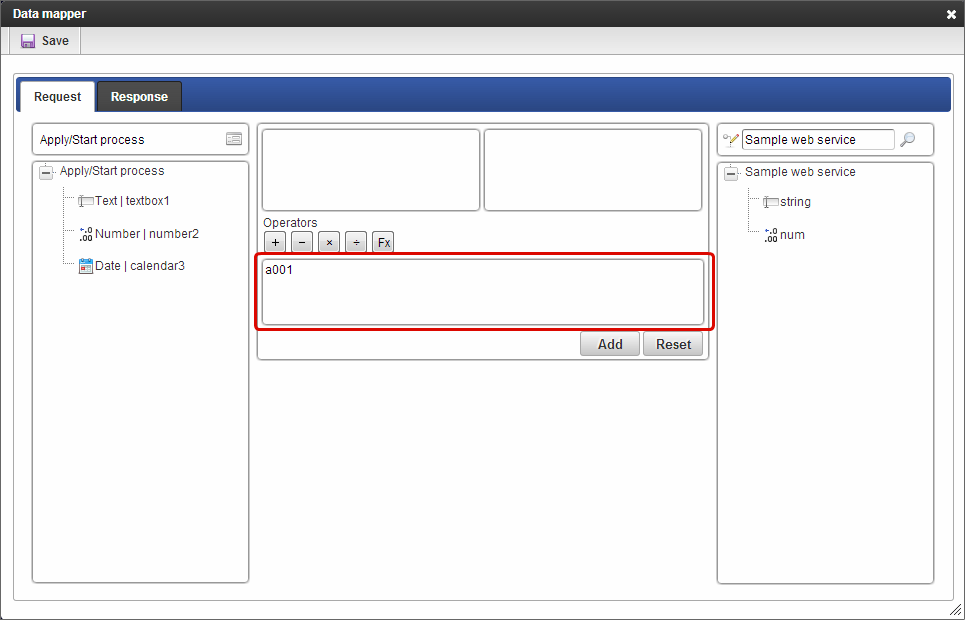Image resolution: width=965 pixels, height=620 pixels.
Task: Click the Reset button
Action: [x=673, y=344]
